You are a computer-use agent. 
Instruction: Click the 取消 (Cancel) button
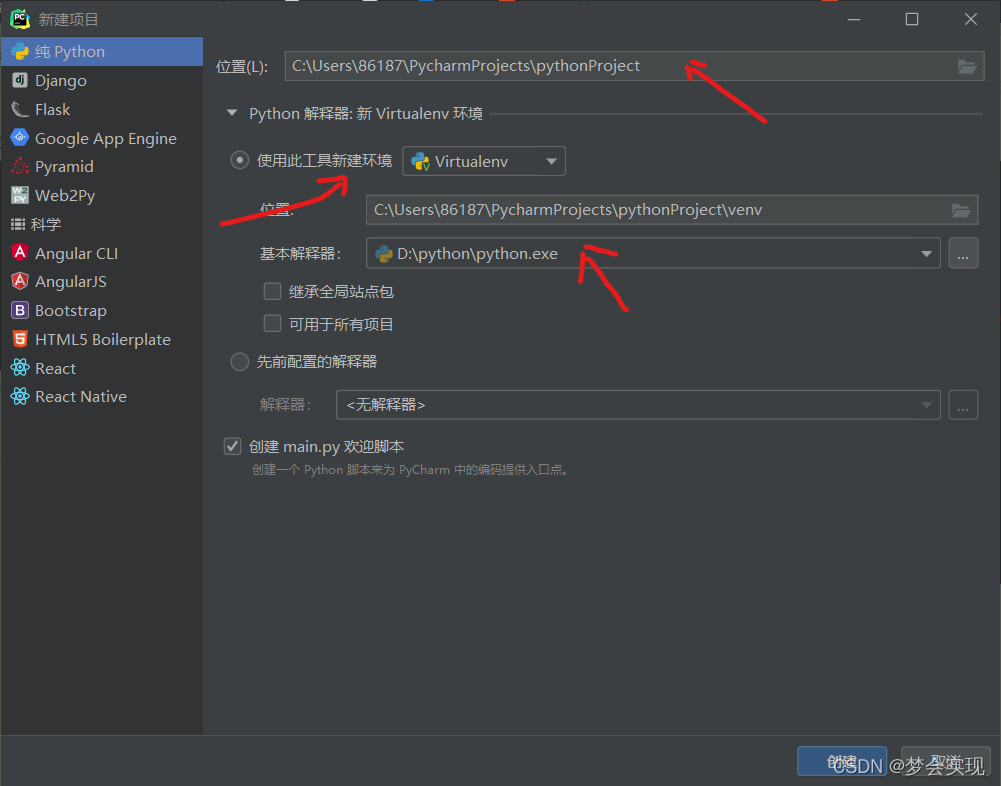click(945, 762)
